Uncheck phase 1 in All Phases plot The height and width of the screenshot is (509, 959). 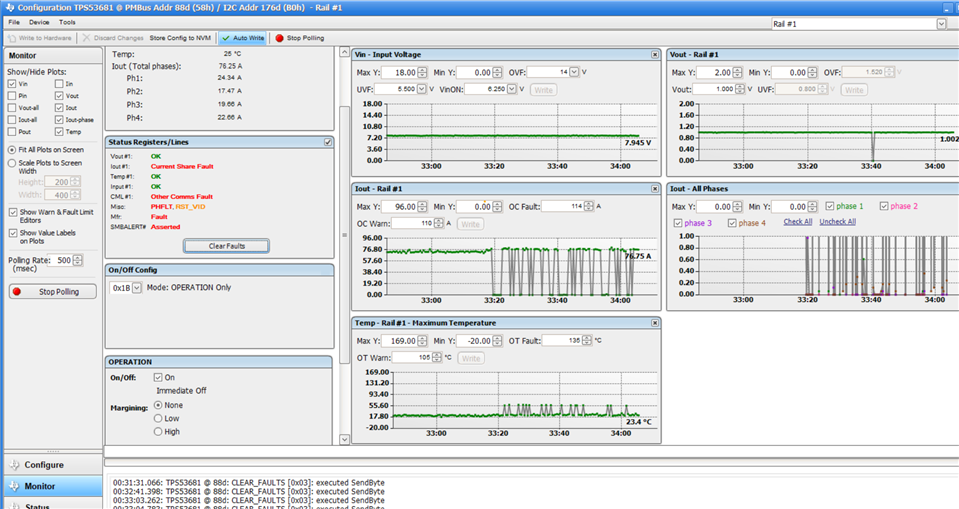[829, 206]
